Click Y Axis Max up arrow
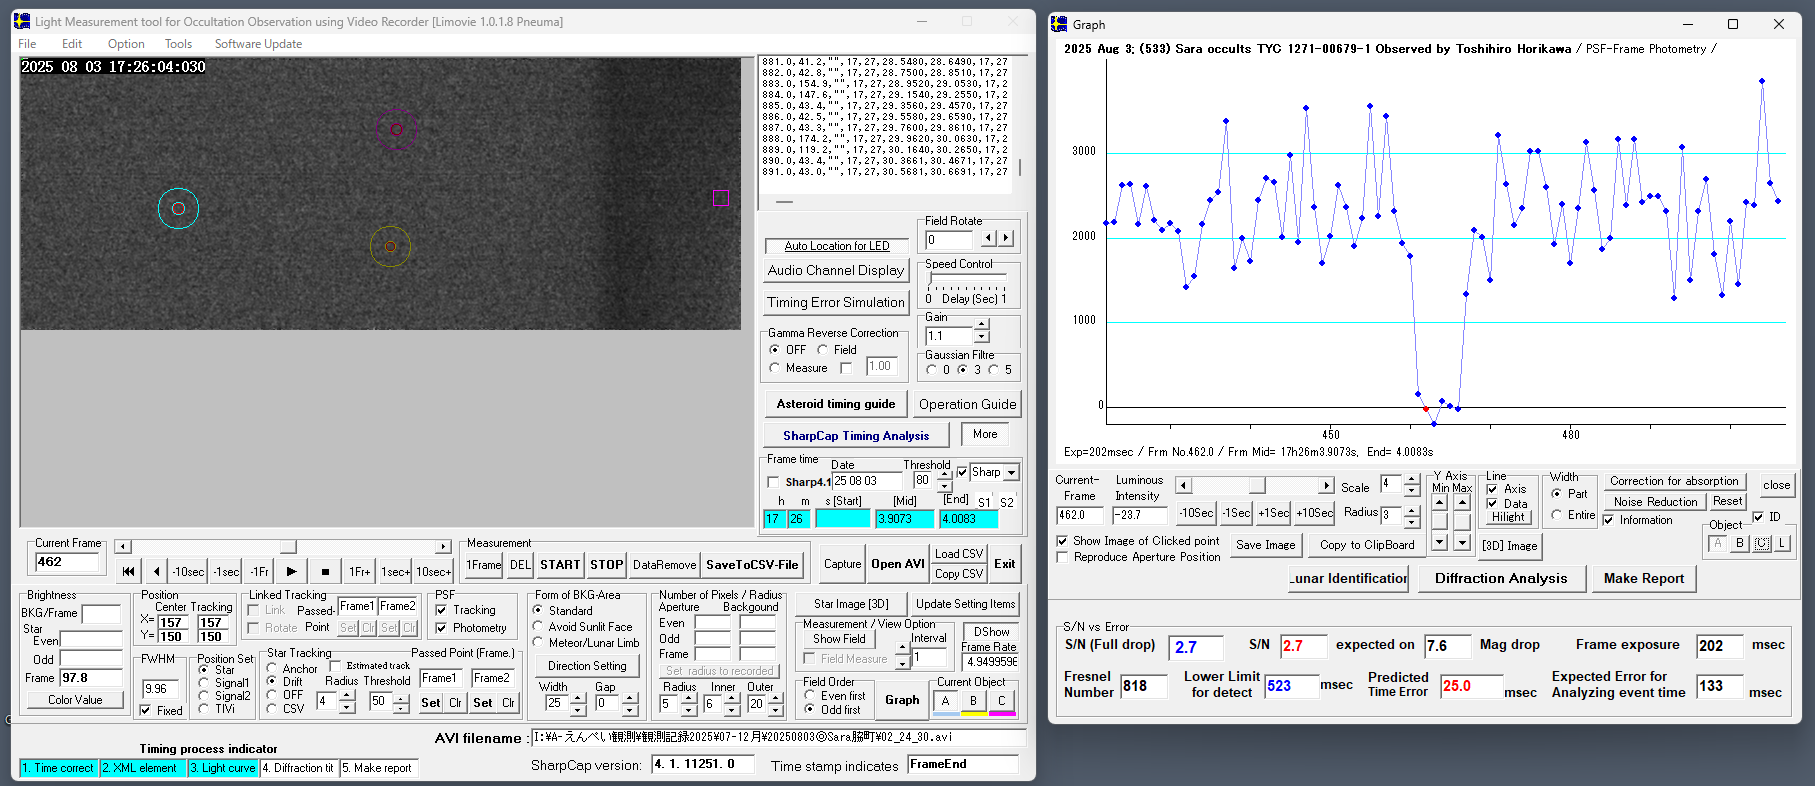The height and width of the screenshot is (786, 1815). (1462, 502)
